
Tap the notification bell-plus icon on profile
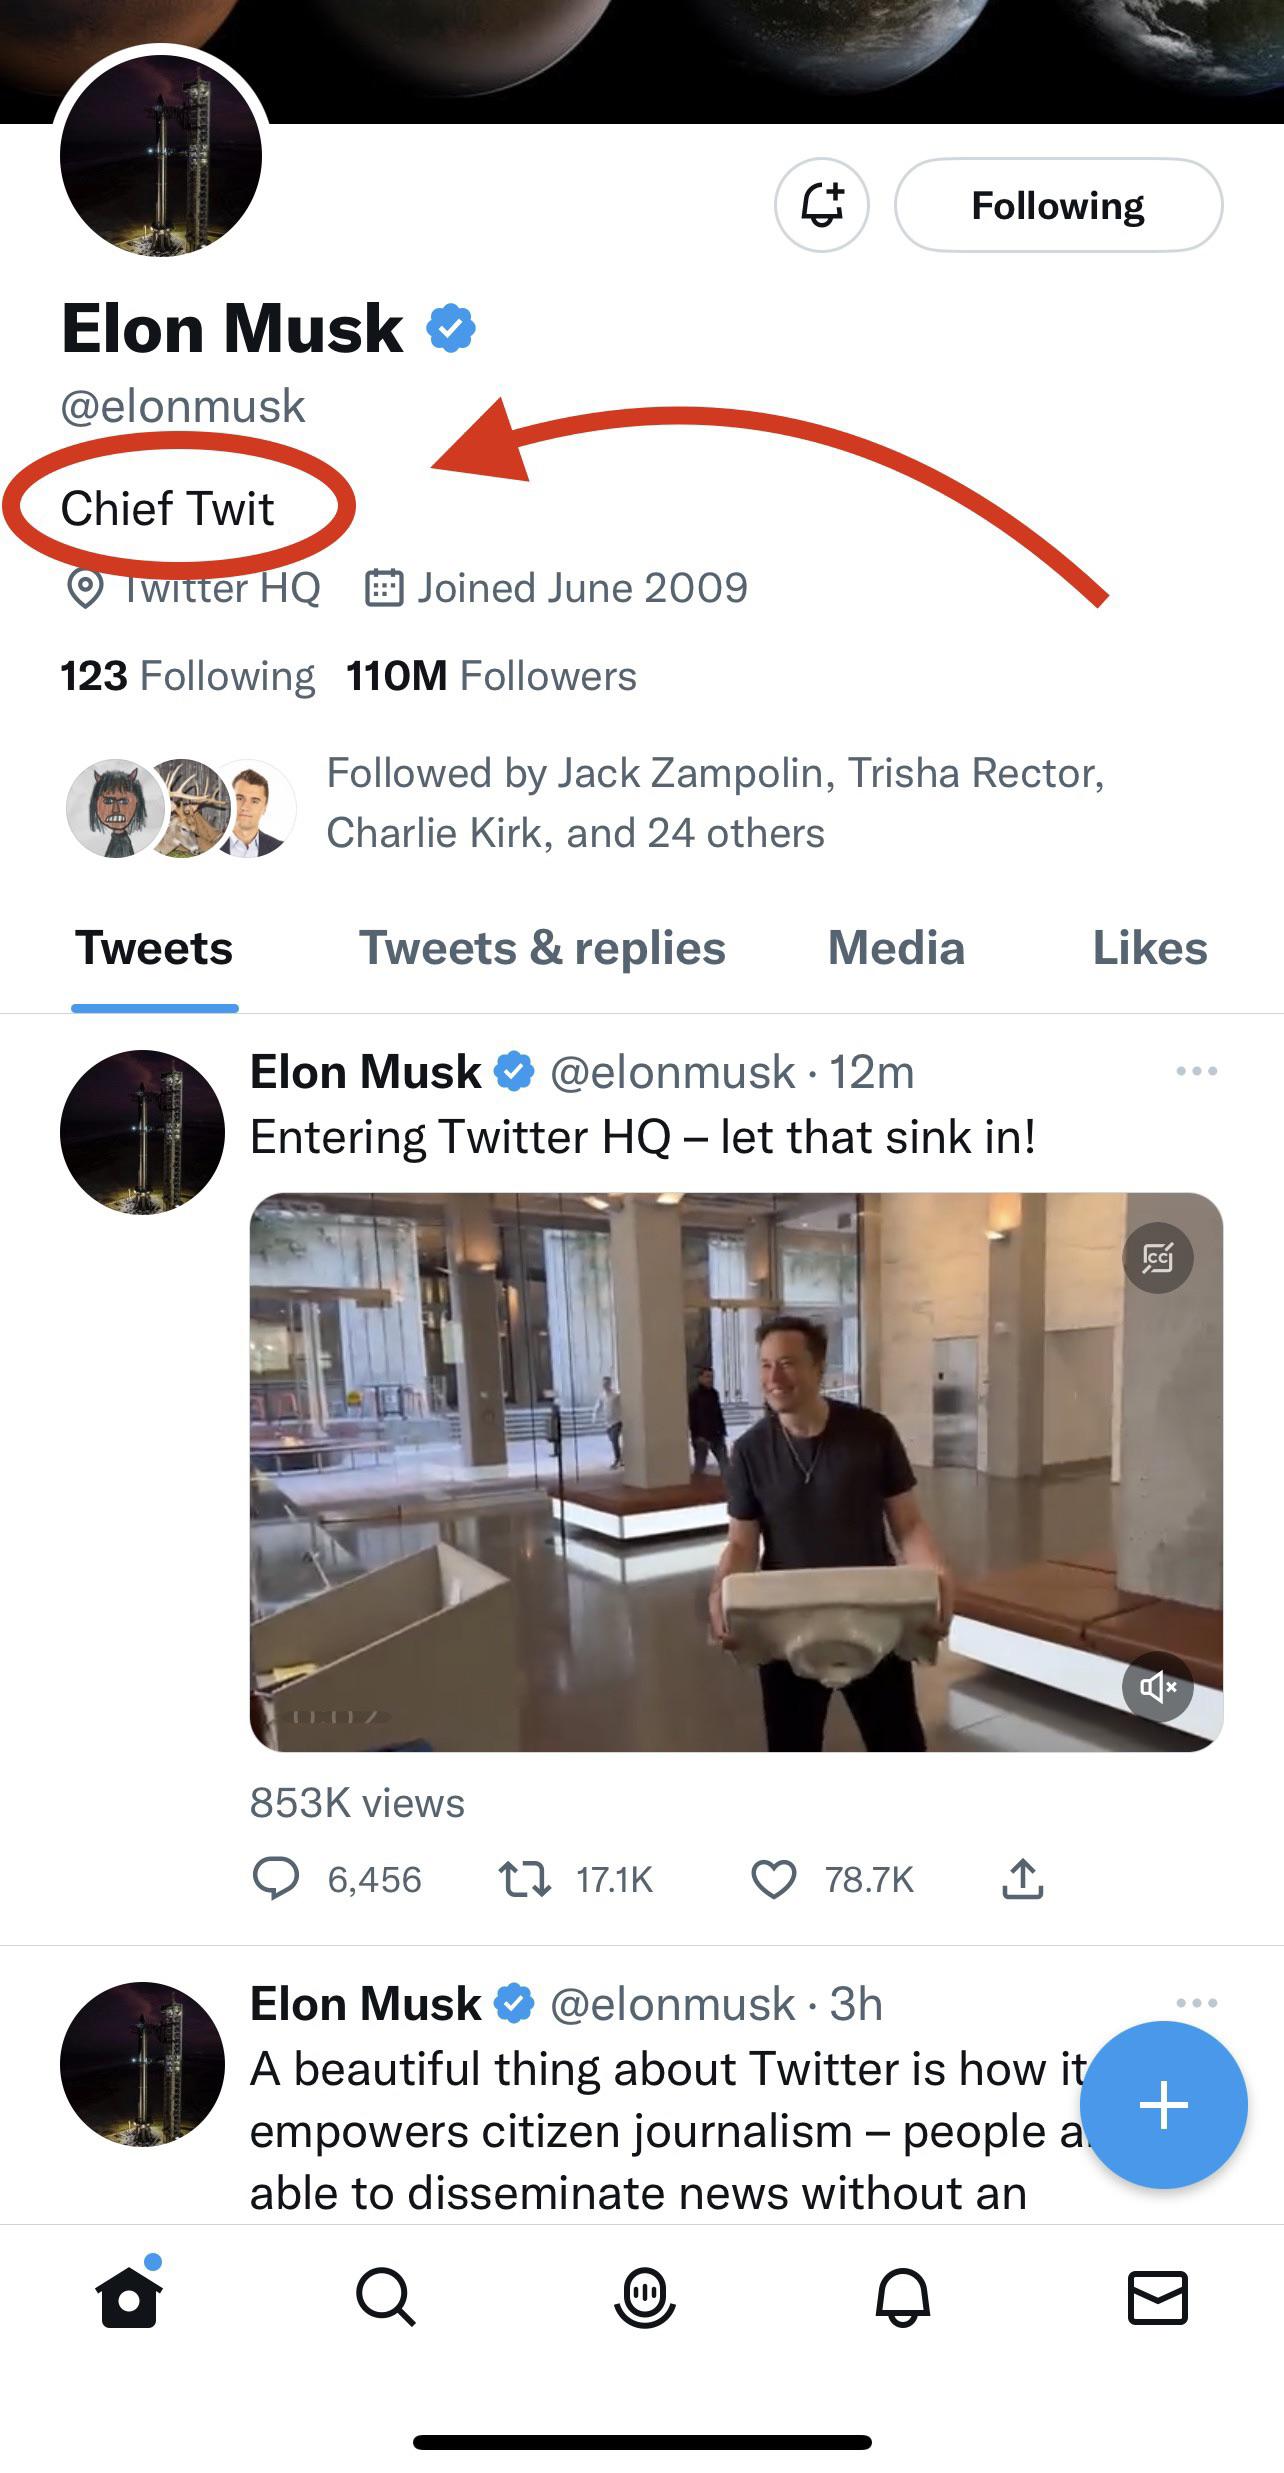(822, 205)
